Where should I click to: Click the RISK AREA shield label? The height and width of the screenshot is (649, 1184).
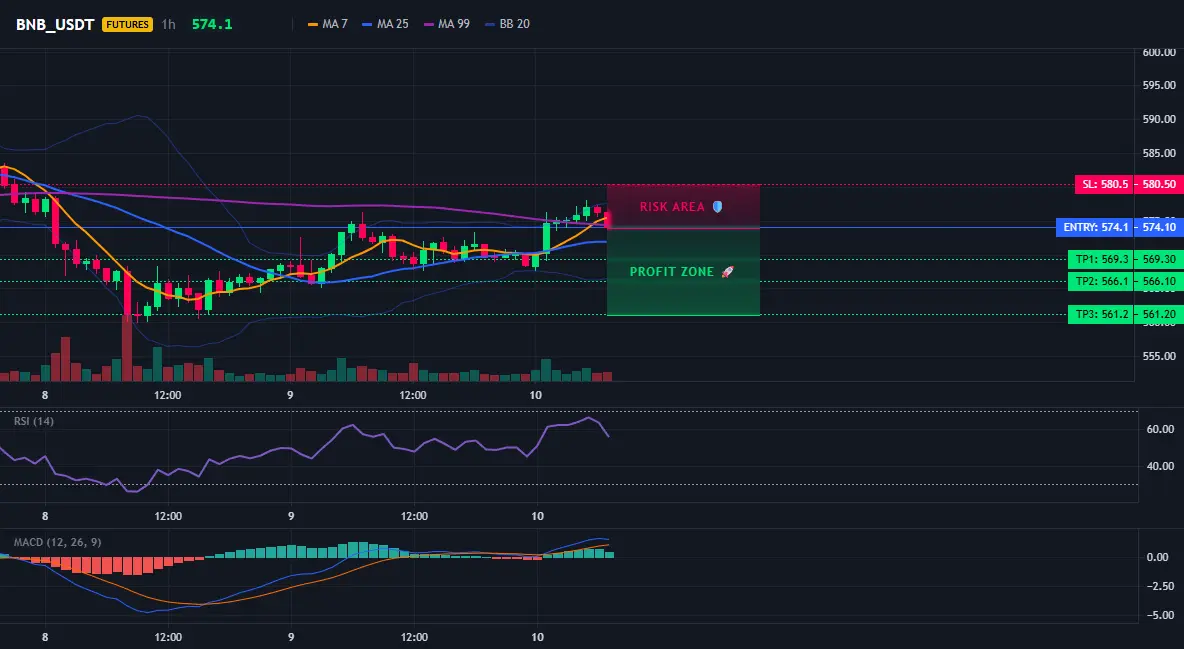pyautogui.click(x=681, y=206)
